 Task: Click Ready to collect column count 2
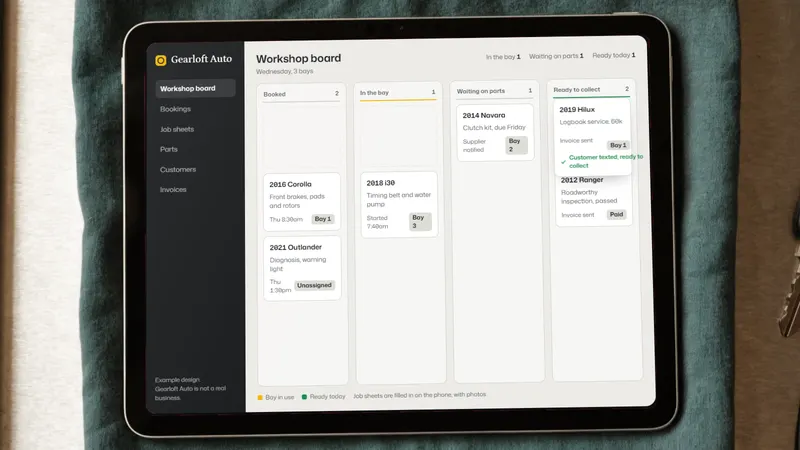pyautogui.click(x=627, y=89)
